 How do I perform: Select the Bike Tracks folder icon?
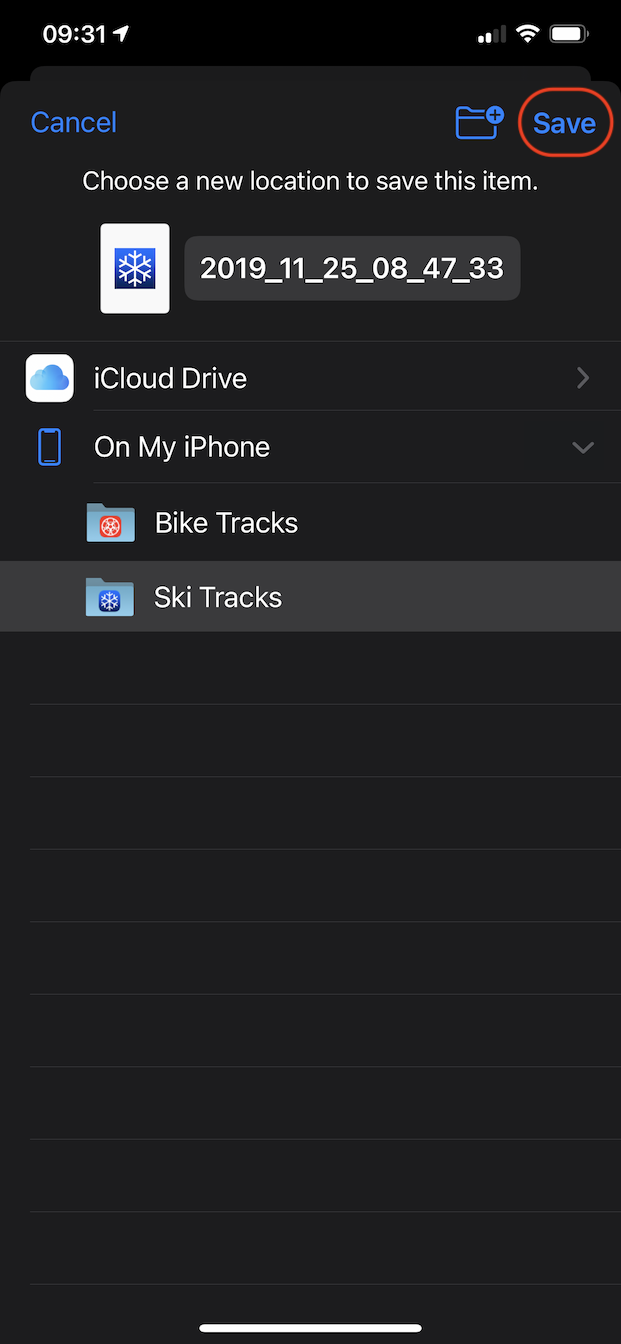pos(110,523)
